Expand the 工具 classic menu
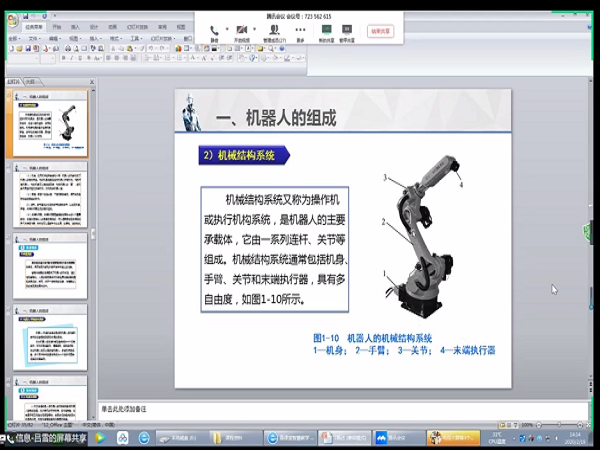Viewport: 600px width, 450px height. [136, 39]
